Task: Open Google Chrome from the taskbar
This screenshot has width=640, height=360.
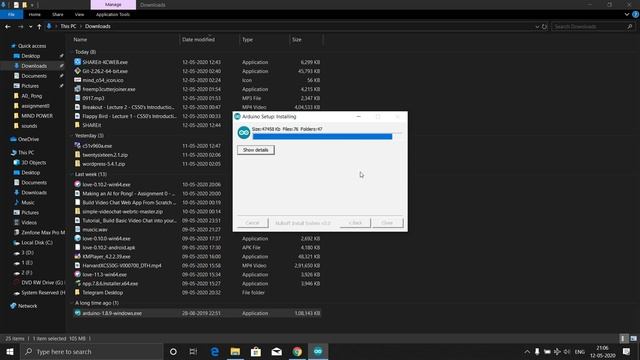Action: 297,351
